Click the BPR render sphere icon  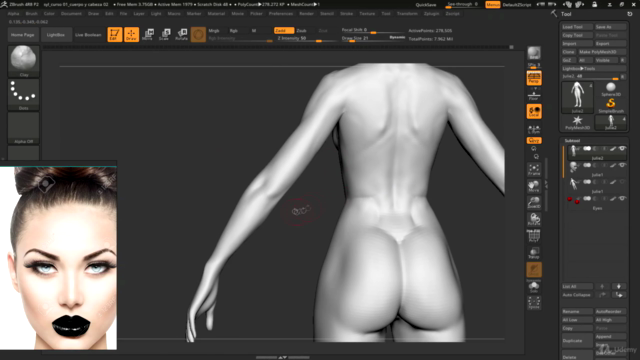point(534,53)
